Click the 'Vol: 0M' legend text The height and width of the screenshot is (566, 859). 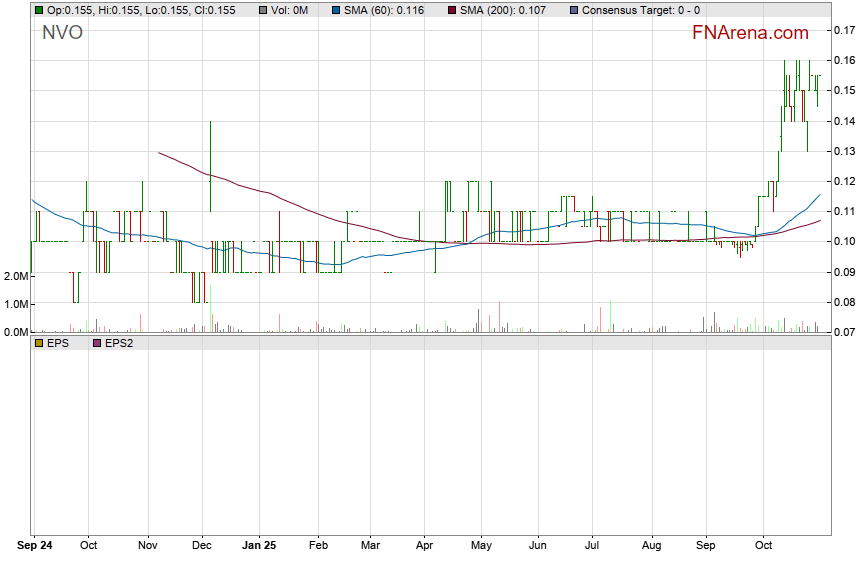(291, 10)
